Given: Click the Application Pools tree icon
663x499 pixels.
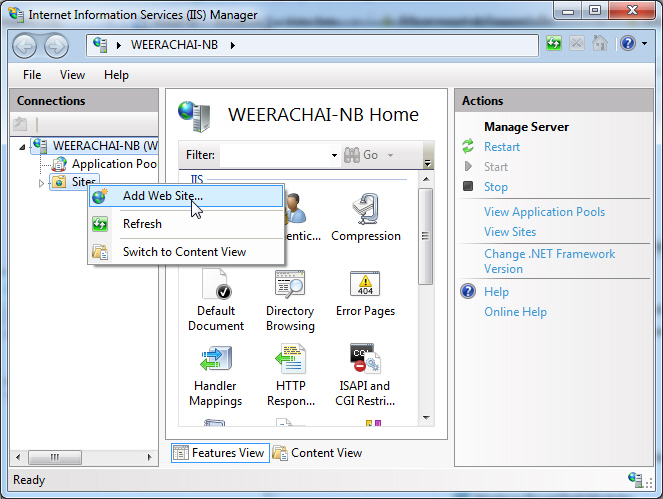Looking at the screenshot, I should (59, 164).
